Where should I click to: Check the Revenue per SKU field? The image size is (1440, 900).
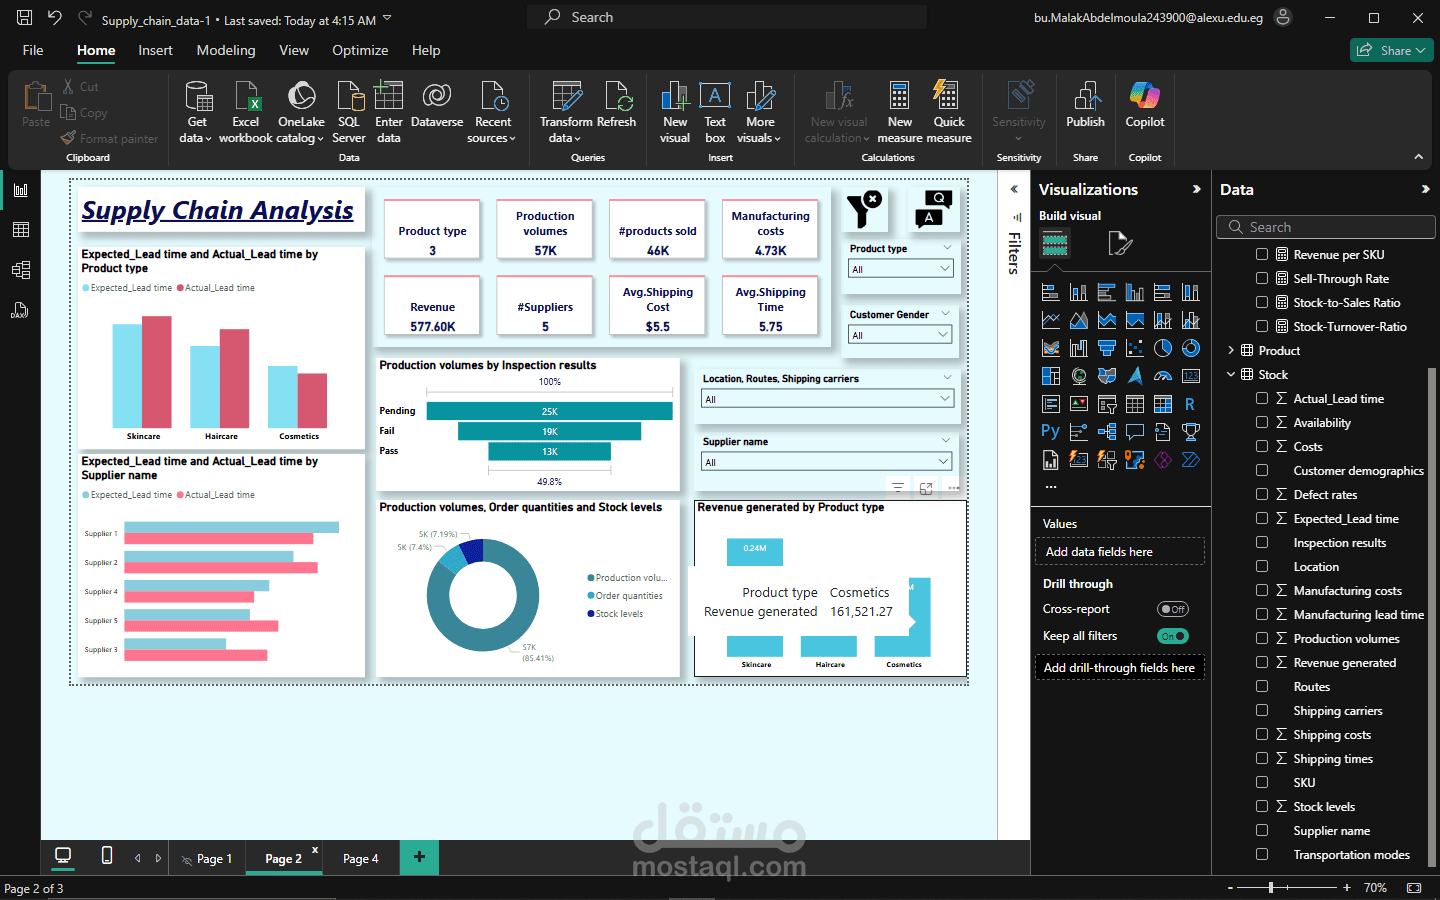click(x=1262, y=255)
